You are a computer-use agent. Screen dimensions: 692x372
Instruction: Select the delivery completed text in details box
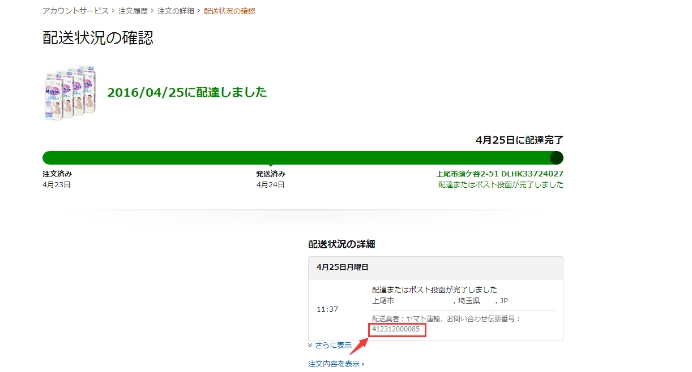tap(434, 289)
